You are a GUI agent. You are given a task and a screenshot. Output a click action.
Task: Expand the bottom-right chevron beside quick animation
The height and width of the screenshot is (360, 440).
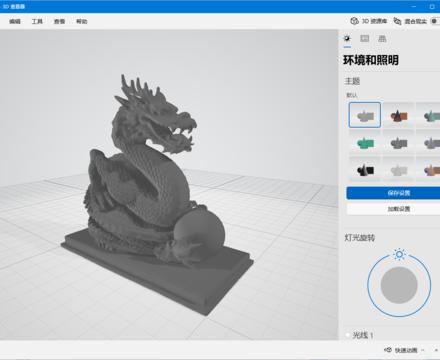[436, 350]
